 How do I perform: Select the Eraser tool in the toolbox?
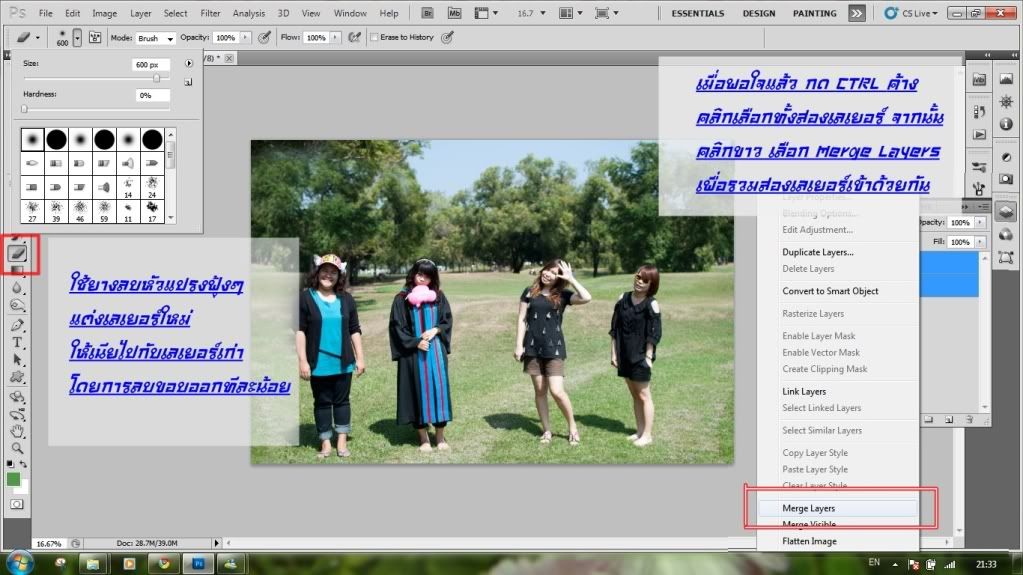point(18,253)
